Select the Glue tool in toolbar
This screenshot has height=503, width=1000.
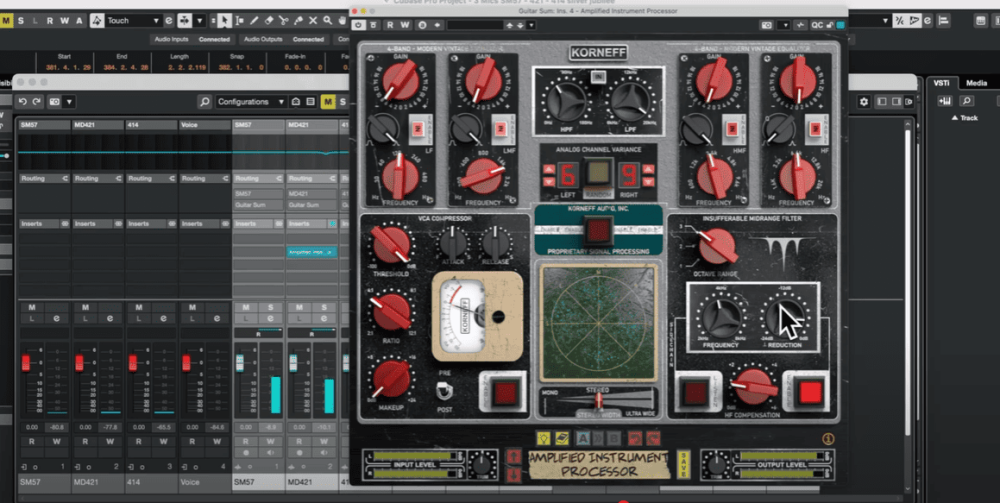point(298,20)
